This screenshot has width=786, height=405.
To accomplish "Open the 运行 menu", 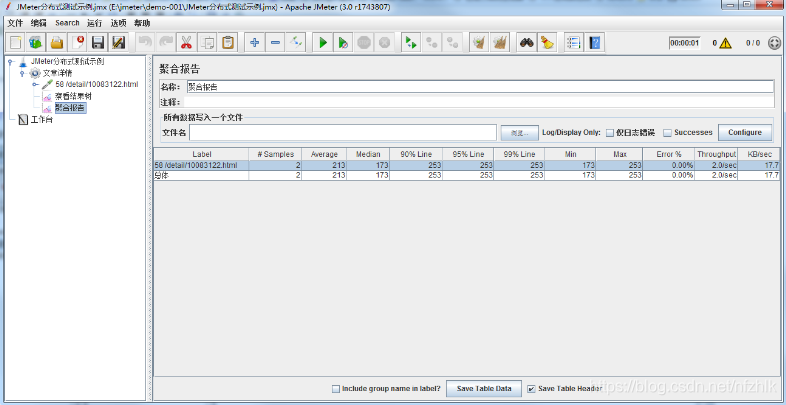I will click(94, 23).
